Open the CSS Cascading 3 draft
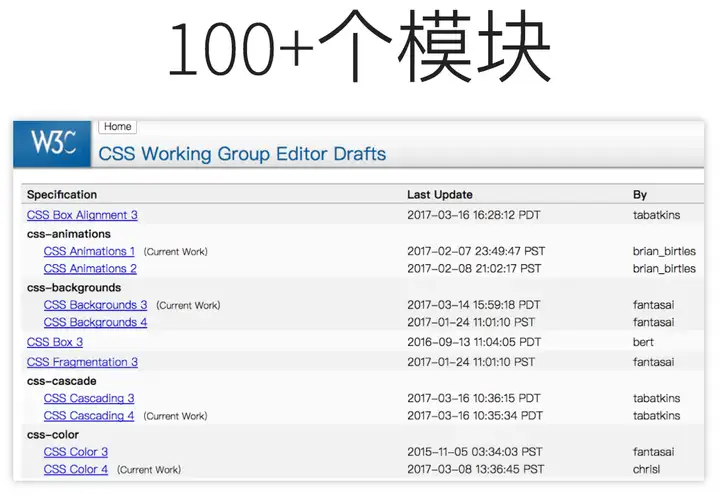720x496 pixels. 89,398
